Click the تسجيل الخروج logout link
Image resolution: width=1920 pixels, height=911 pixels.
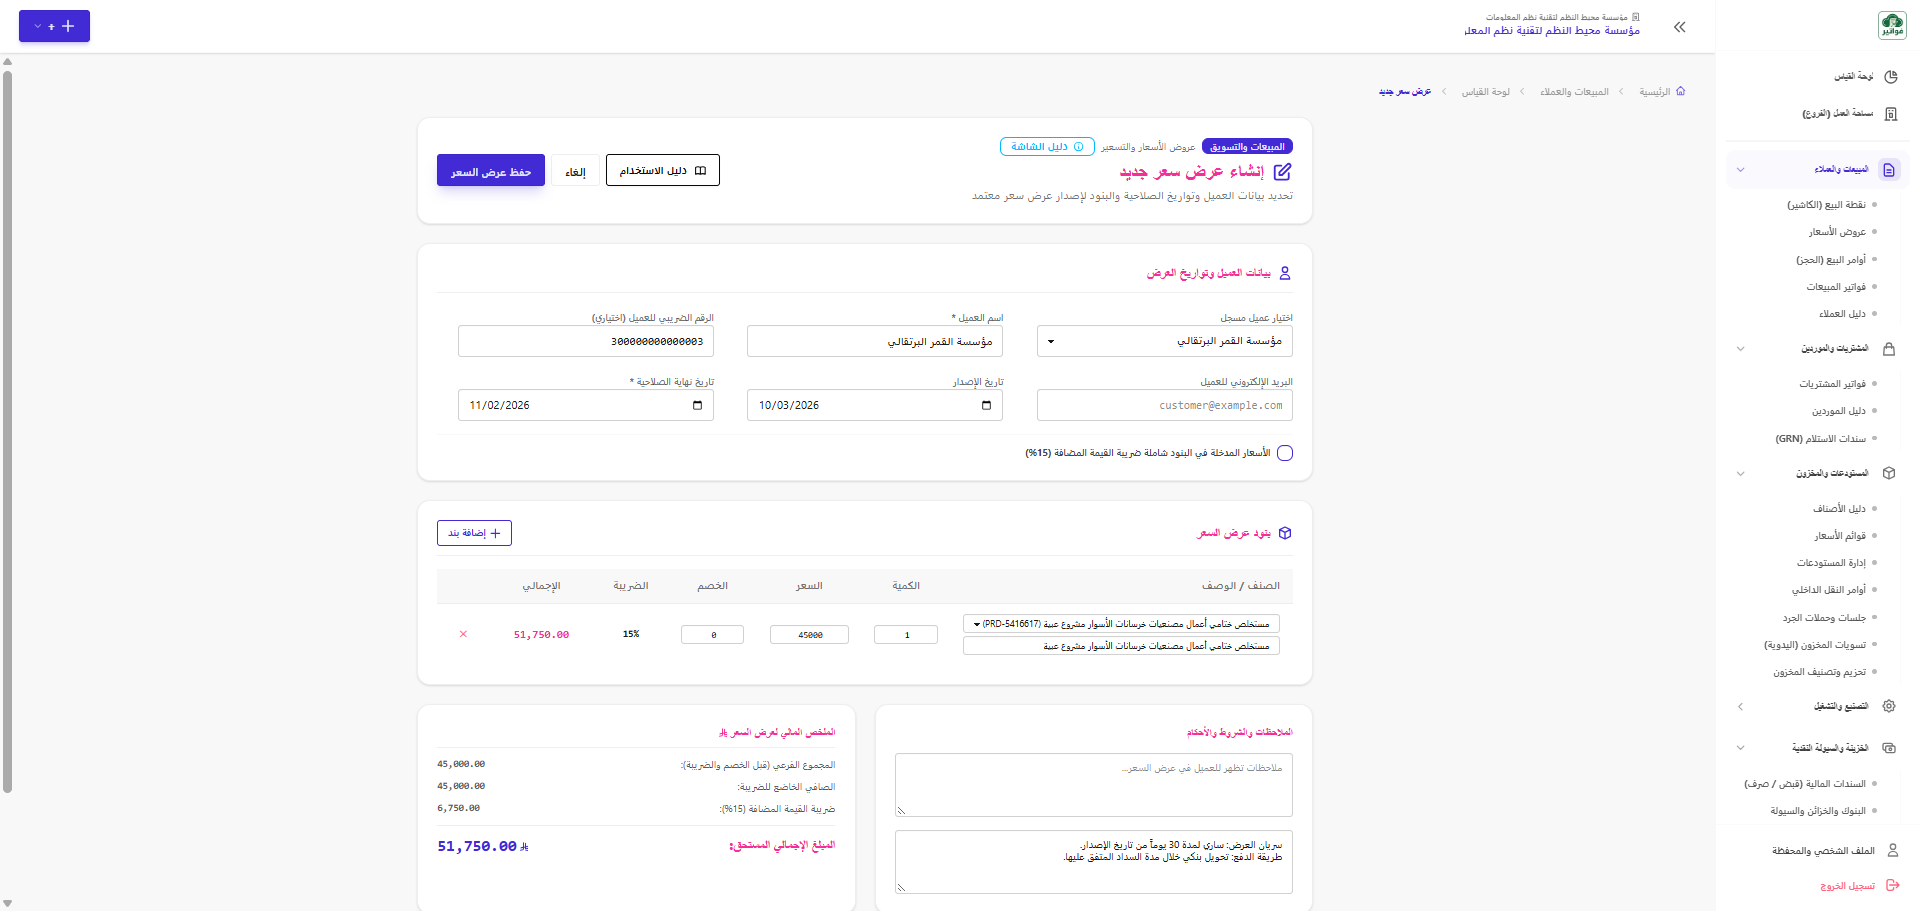tap(1848, 886)
